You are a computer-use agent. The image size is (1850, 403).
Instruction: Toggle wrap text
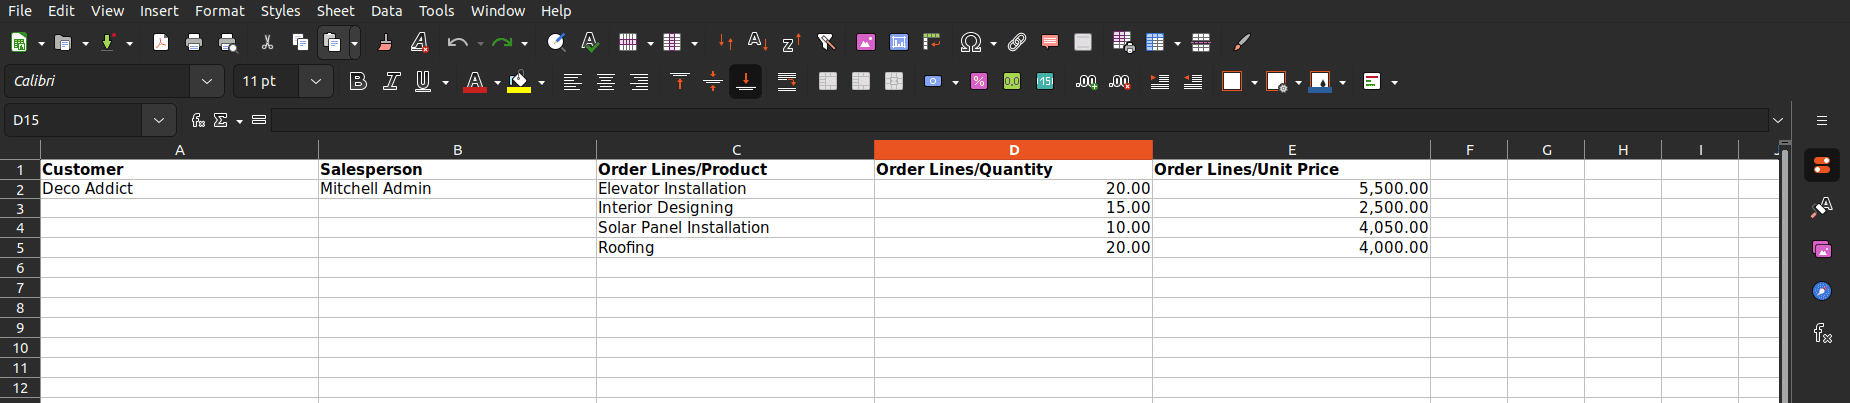(x=787, y=81)
